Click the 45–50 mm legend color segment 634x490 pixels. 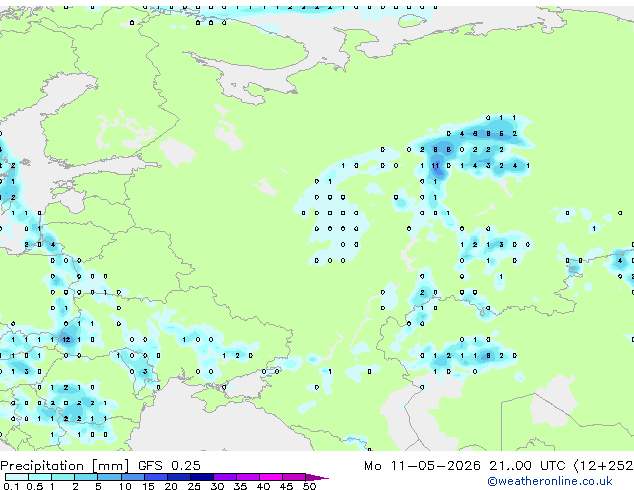point(294,477)
